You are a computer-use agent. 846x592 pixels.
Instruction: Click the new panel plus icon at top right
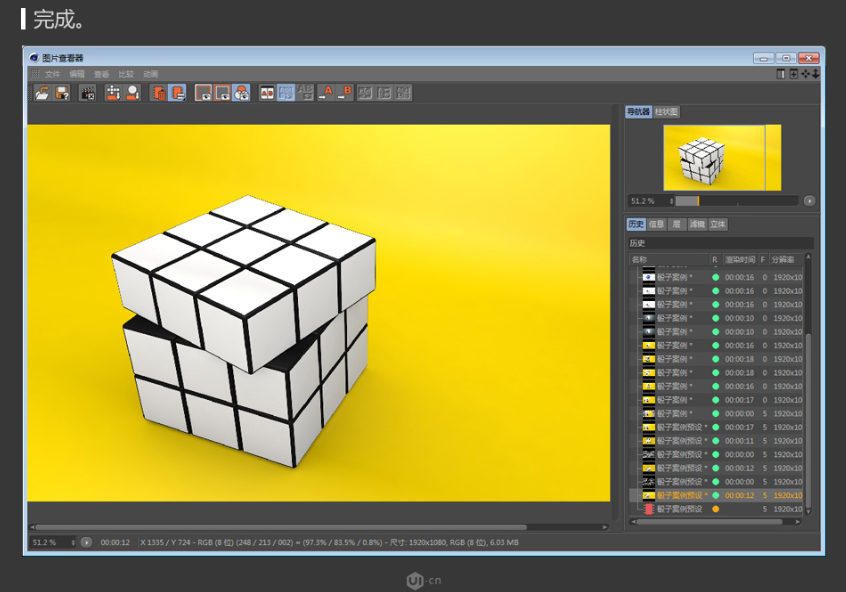click(x=794, y=74)
